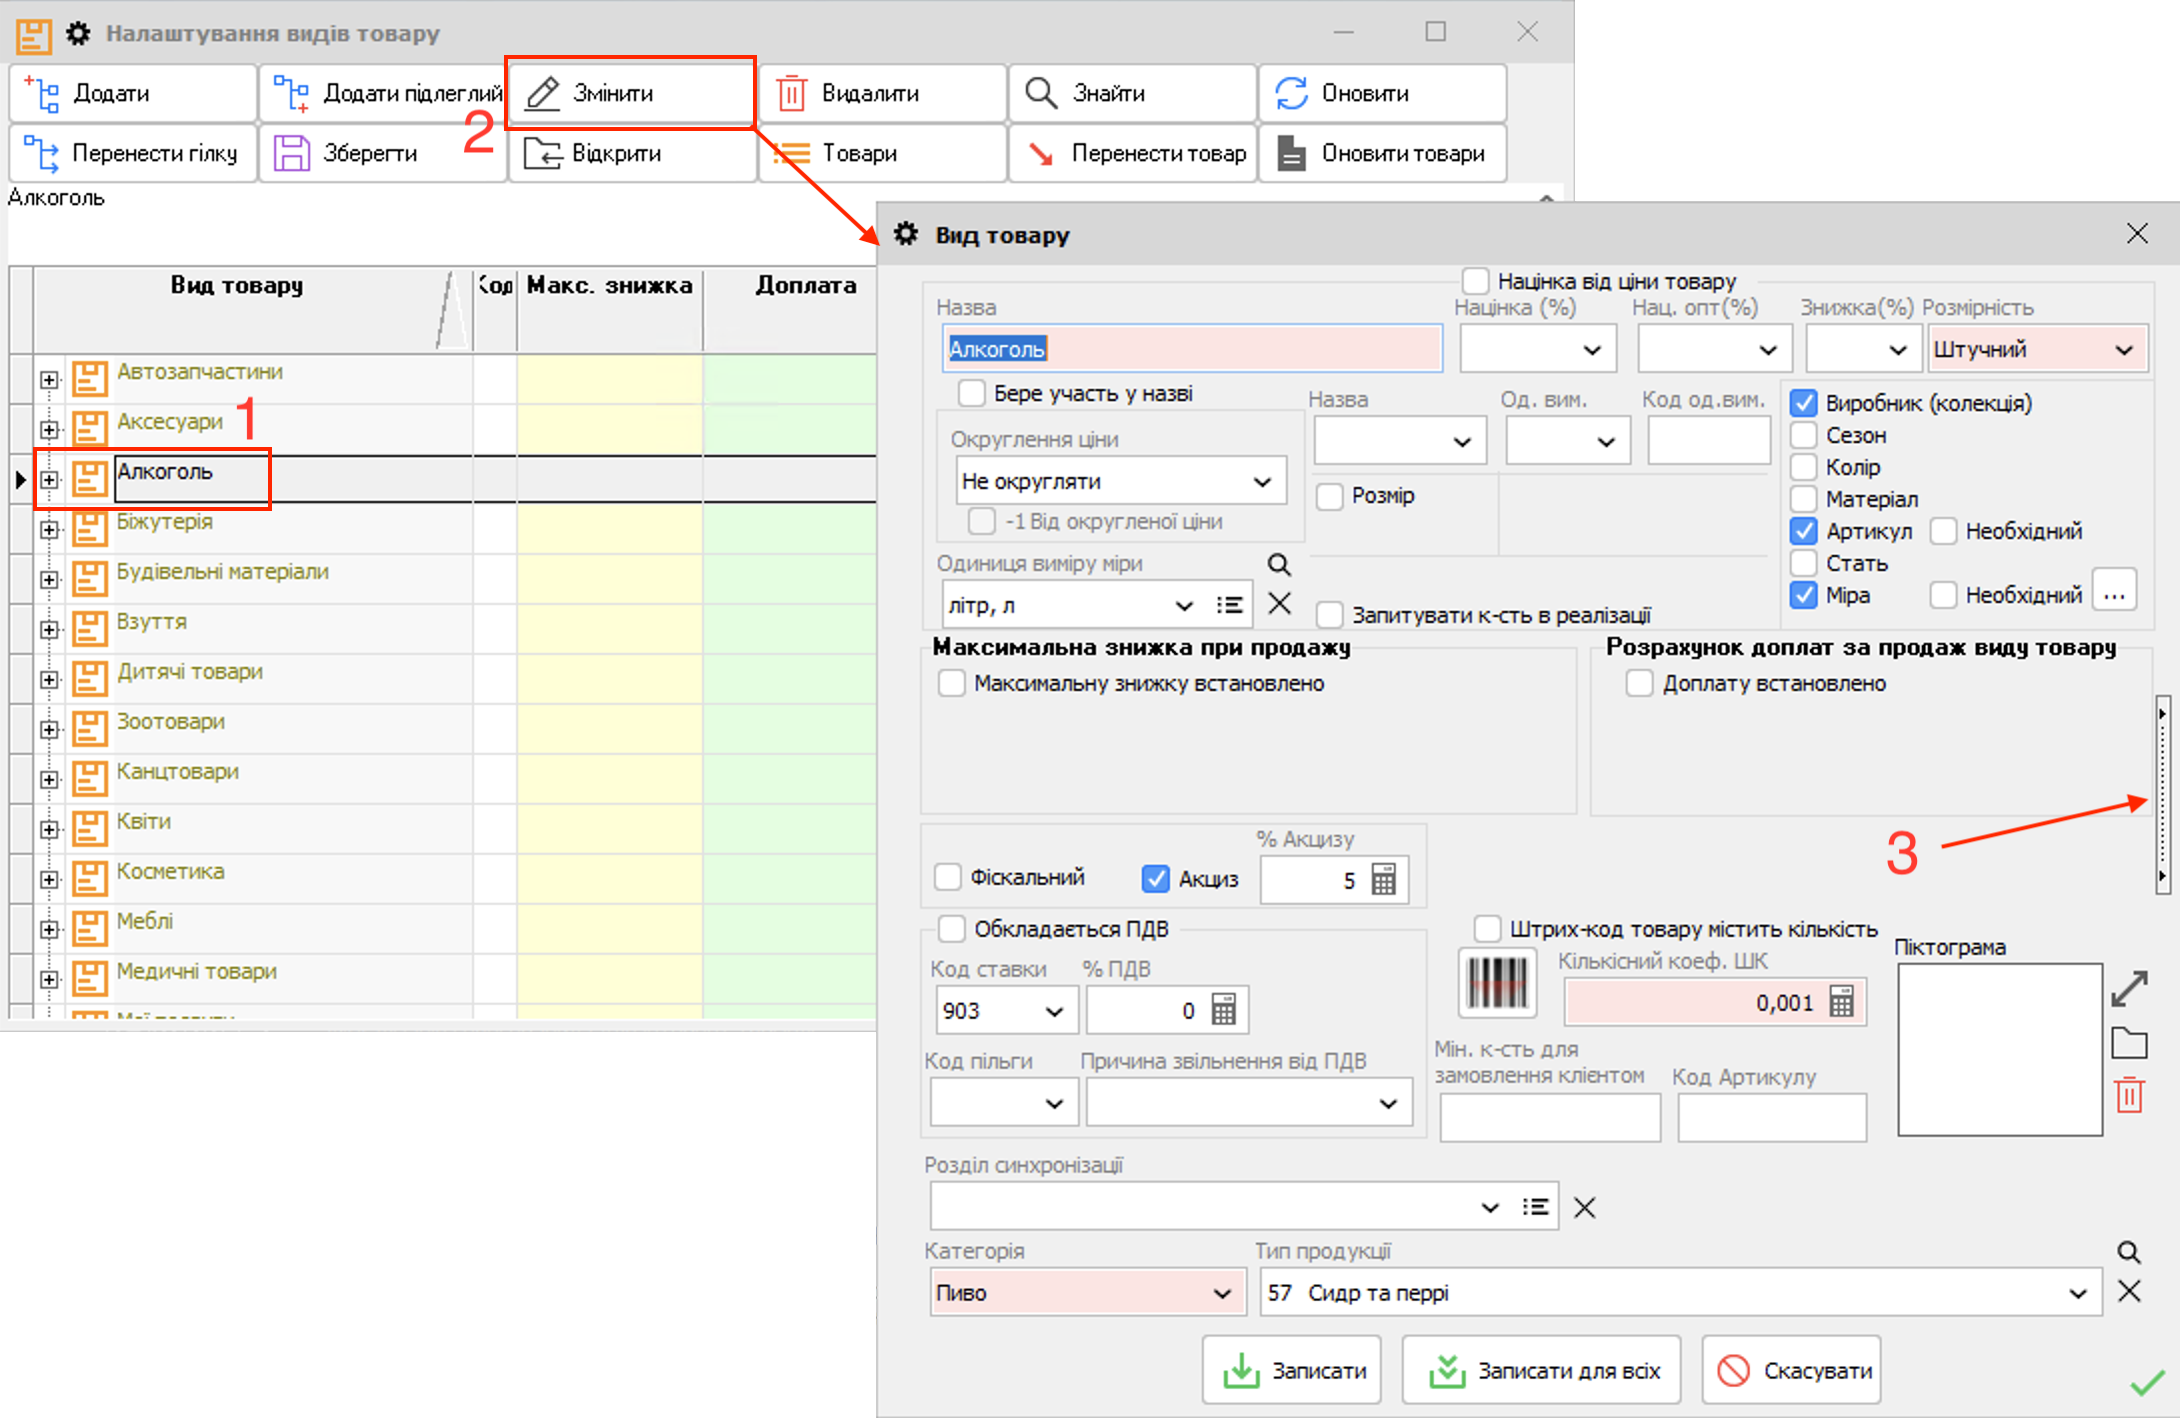Expand the Розмірність dropdown Штучний
Image resolution: width=2180 pixels, height=1418 pixels.
click(x=2124, y=350)
